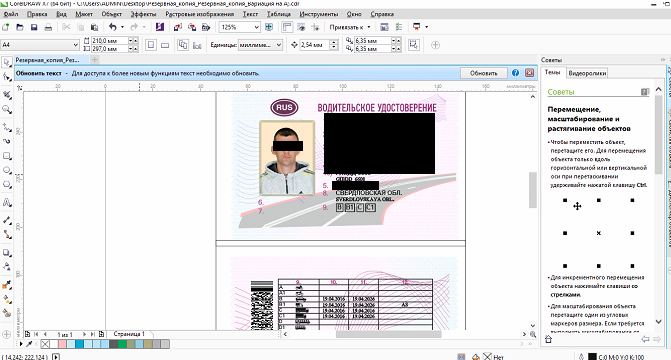
Task: Switch to the Видеоролики tab
Action: tap(587, 73)
